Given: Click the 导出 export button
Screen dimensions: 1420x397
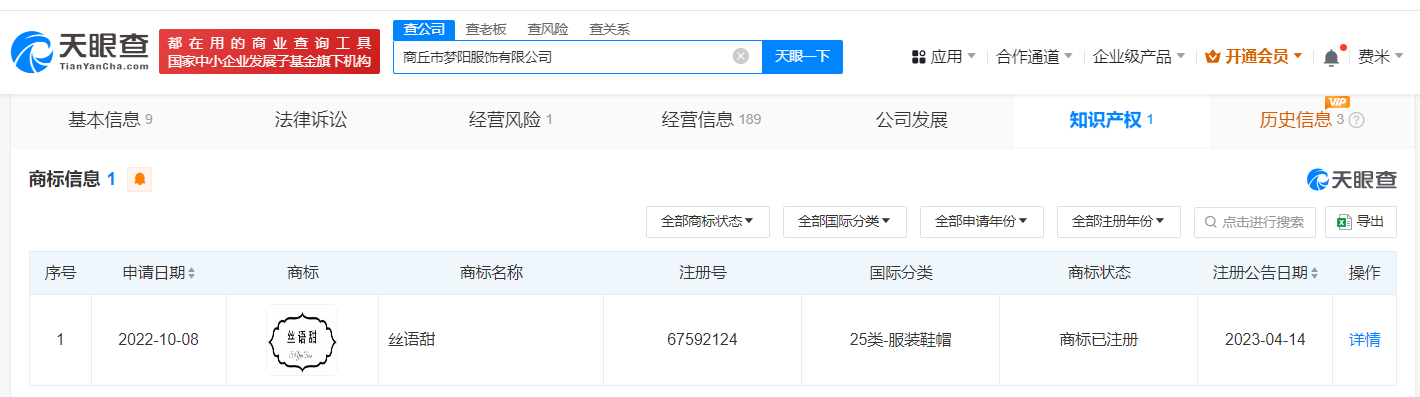Looking at the screenshot, I should click(1361, 222).
